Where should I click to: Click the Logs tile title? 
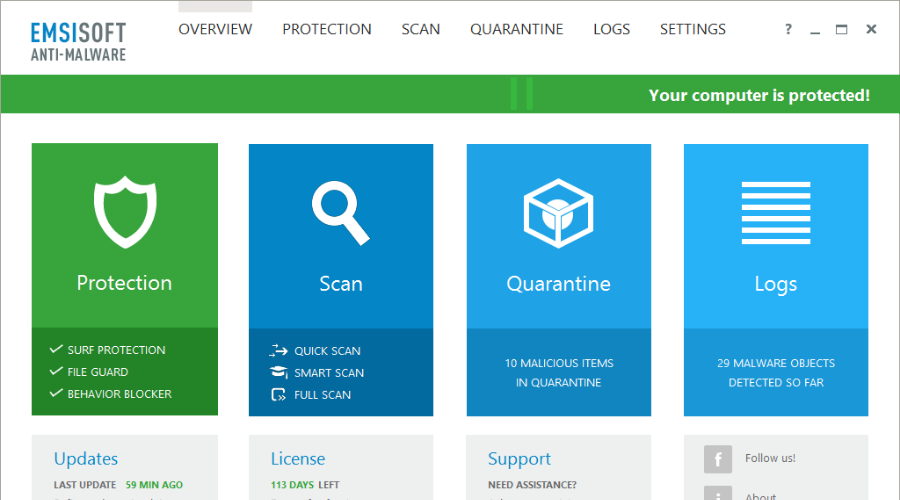(x=775, y=285)
